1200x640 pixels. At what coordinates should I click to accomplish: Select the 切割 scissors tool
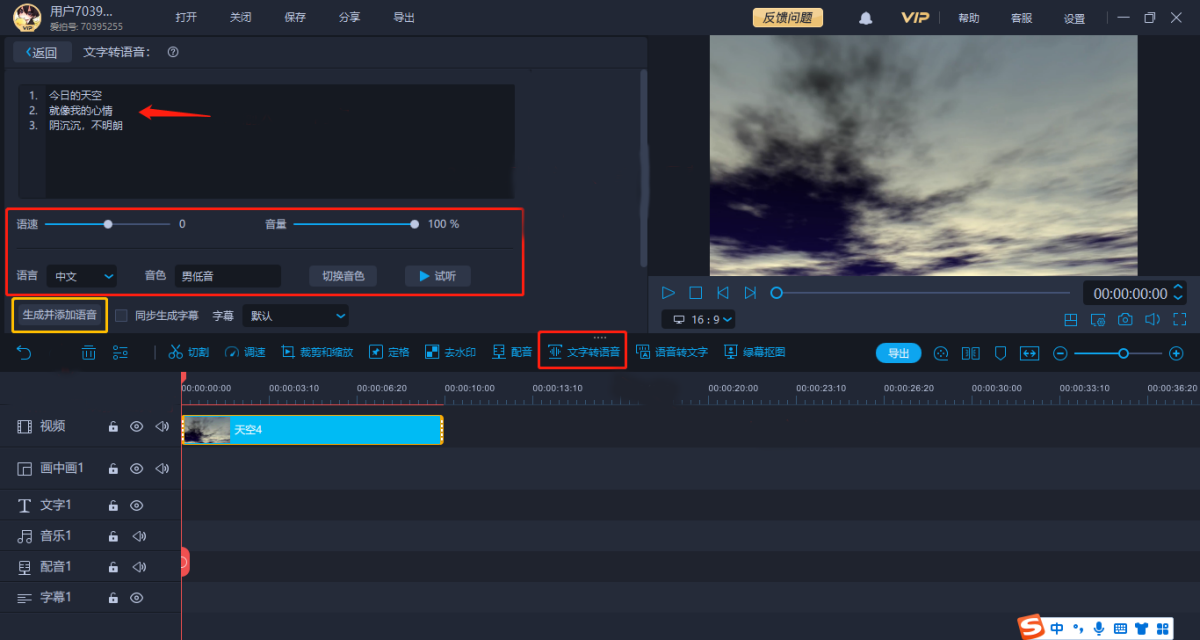(188, 352)
